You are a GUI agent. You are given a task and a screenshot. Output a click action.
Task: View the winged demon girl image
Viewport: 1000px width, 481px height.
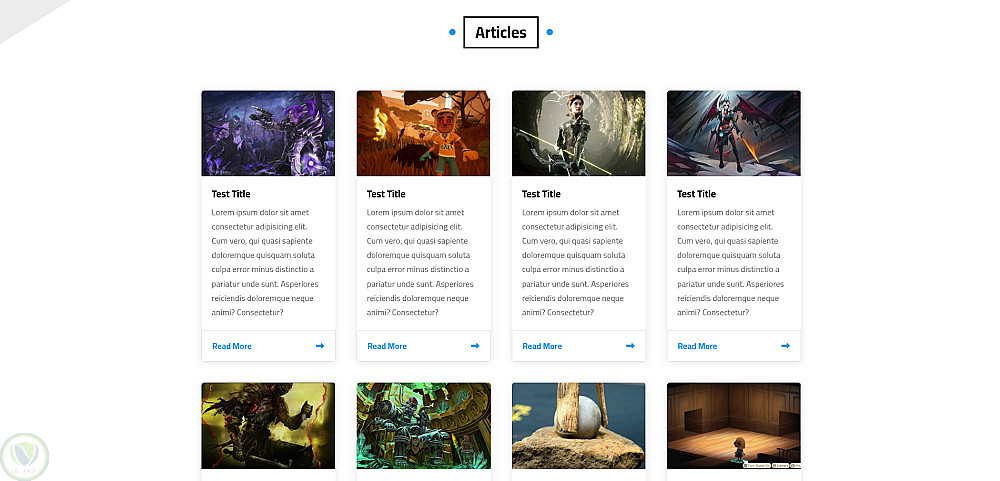click(x=734, y=133)
